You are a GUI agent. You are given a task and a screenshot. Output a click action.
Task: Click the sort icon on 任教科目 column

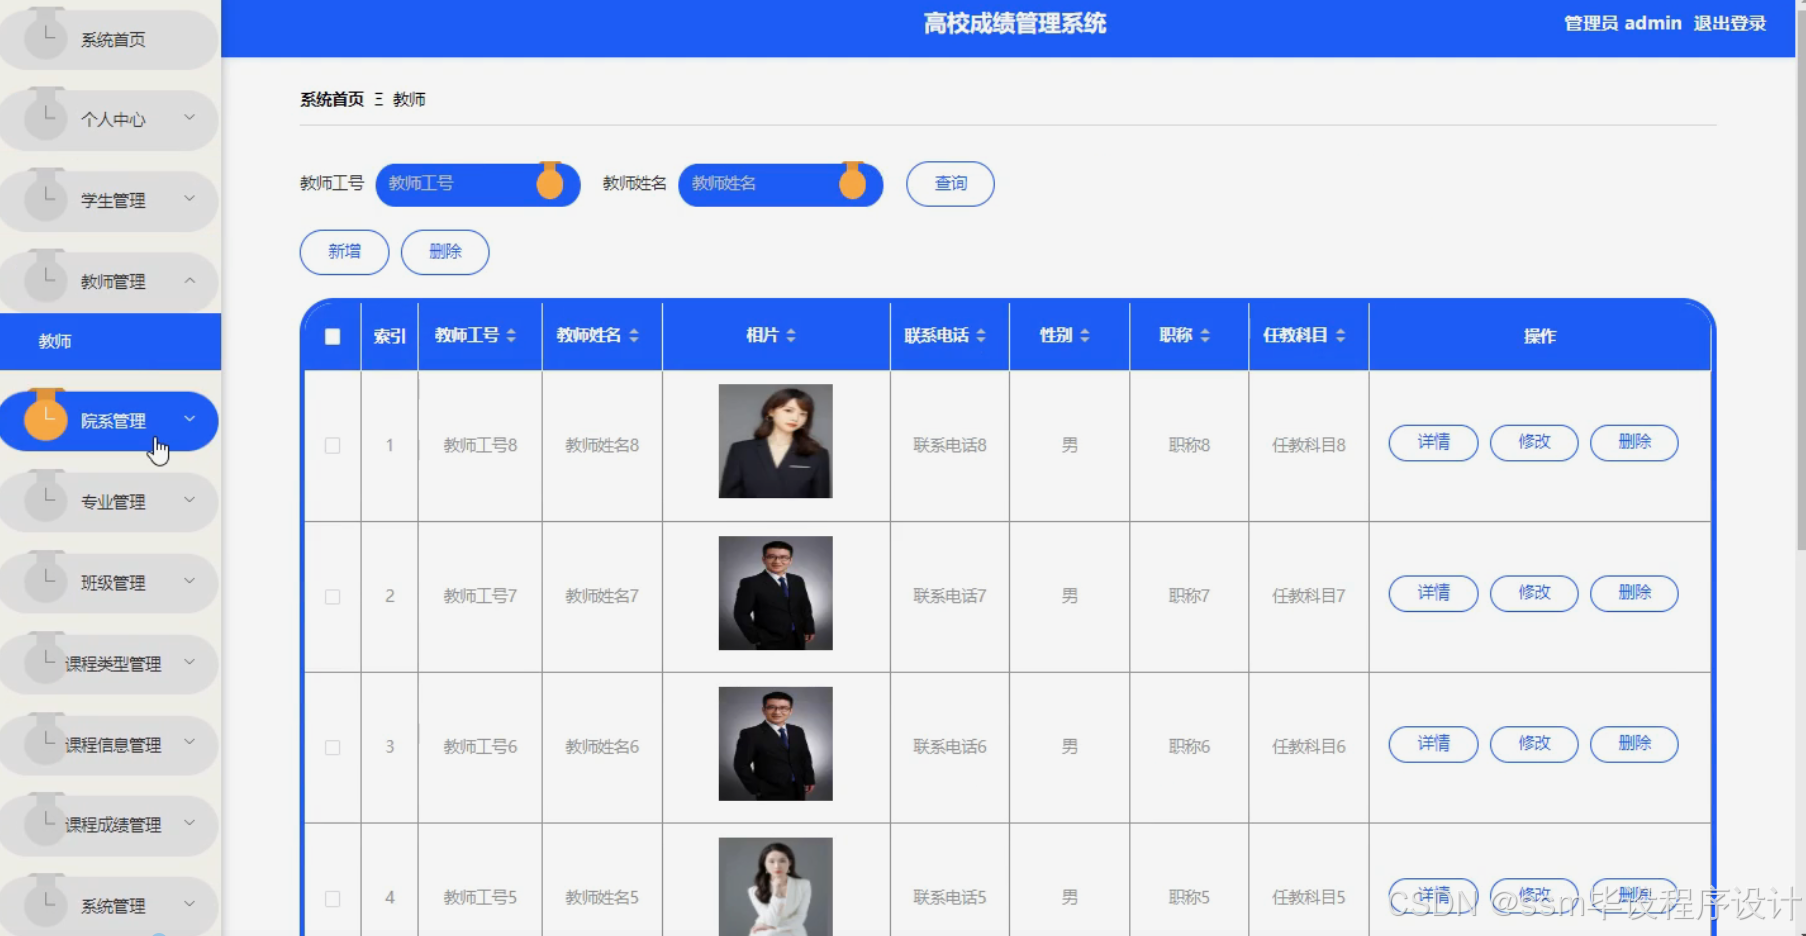tap(1340, 336)
